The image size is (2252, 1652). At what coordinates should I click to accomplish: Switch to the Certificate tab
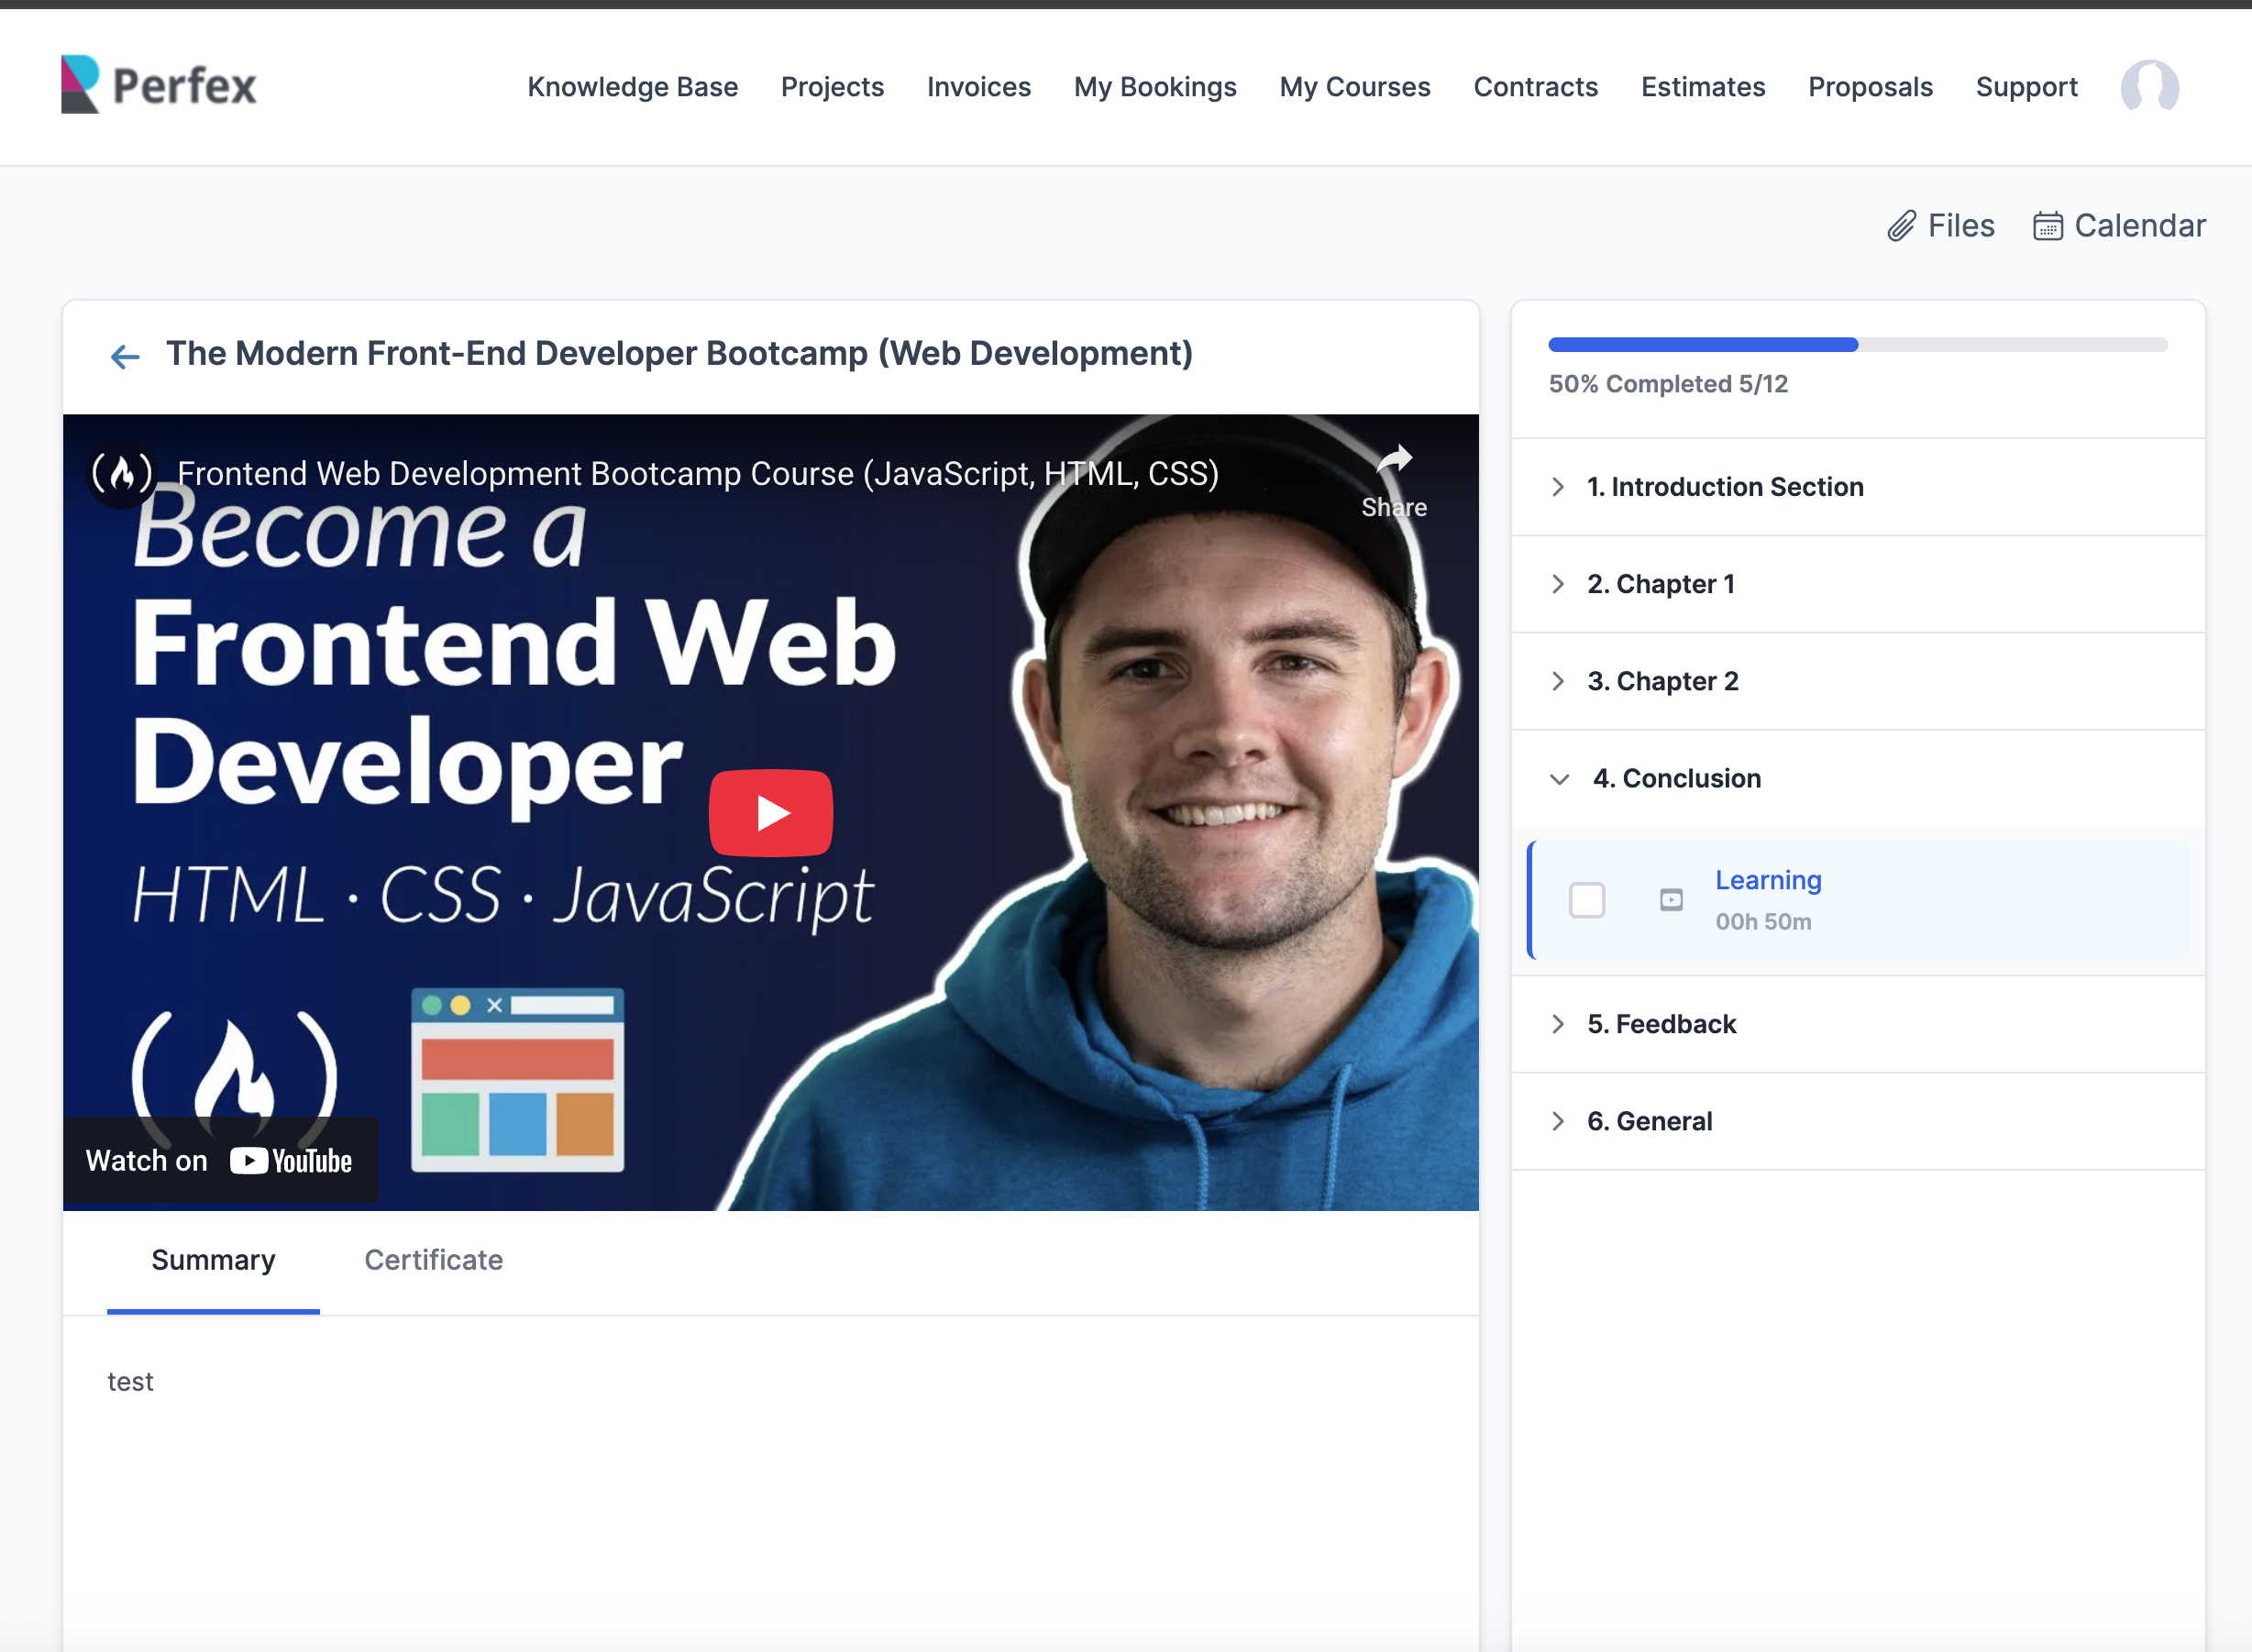tap(433, 1260)
